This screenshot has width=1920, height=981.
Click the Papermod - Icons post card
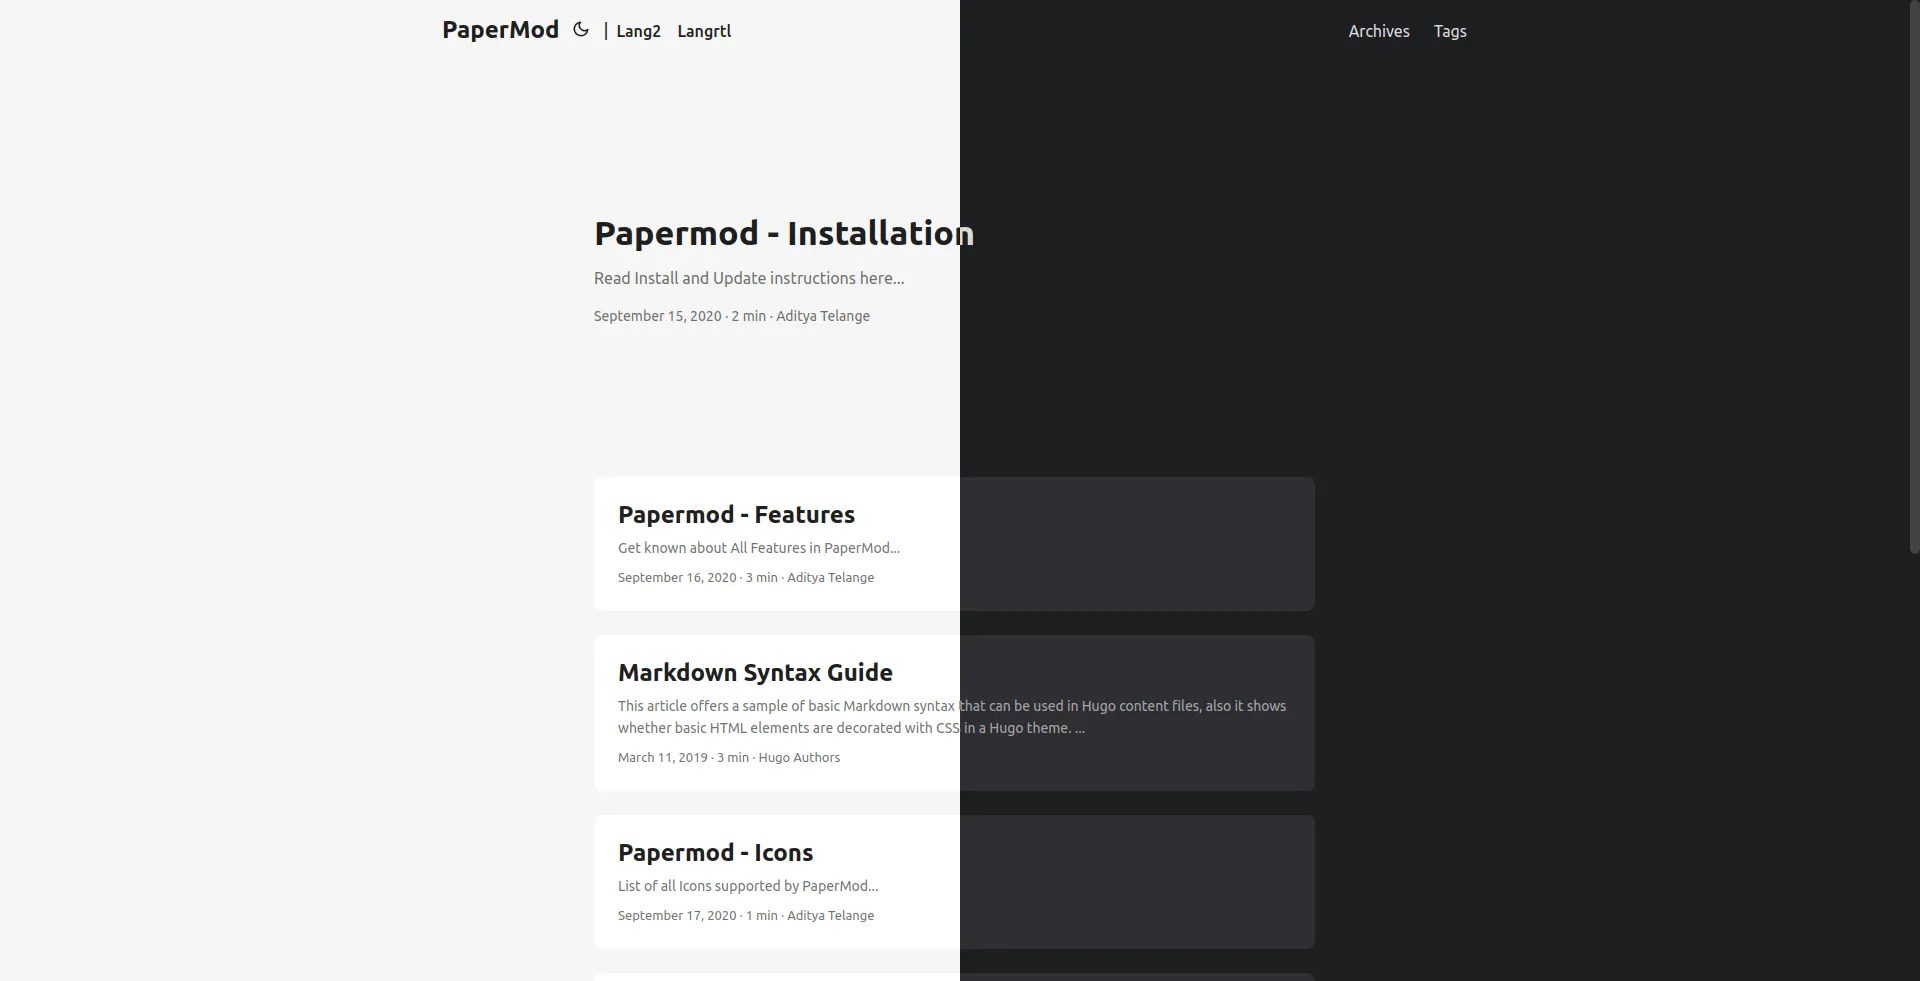pyautogui.click(x=953, y=881)
